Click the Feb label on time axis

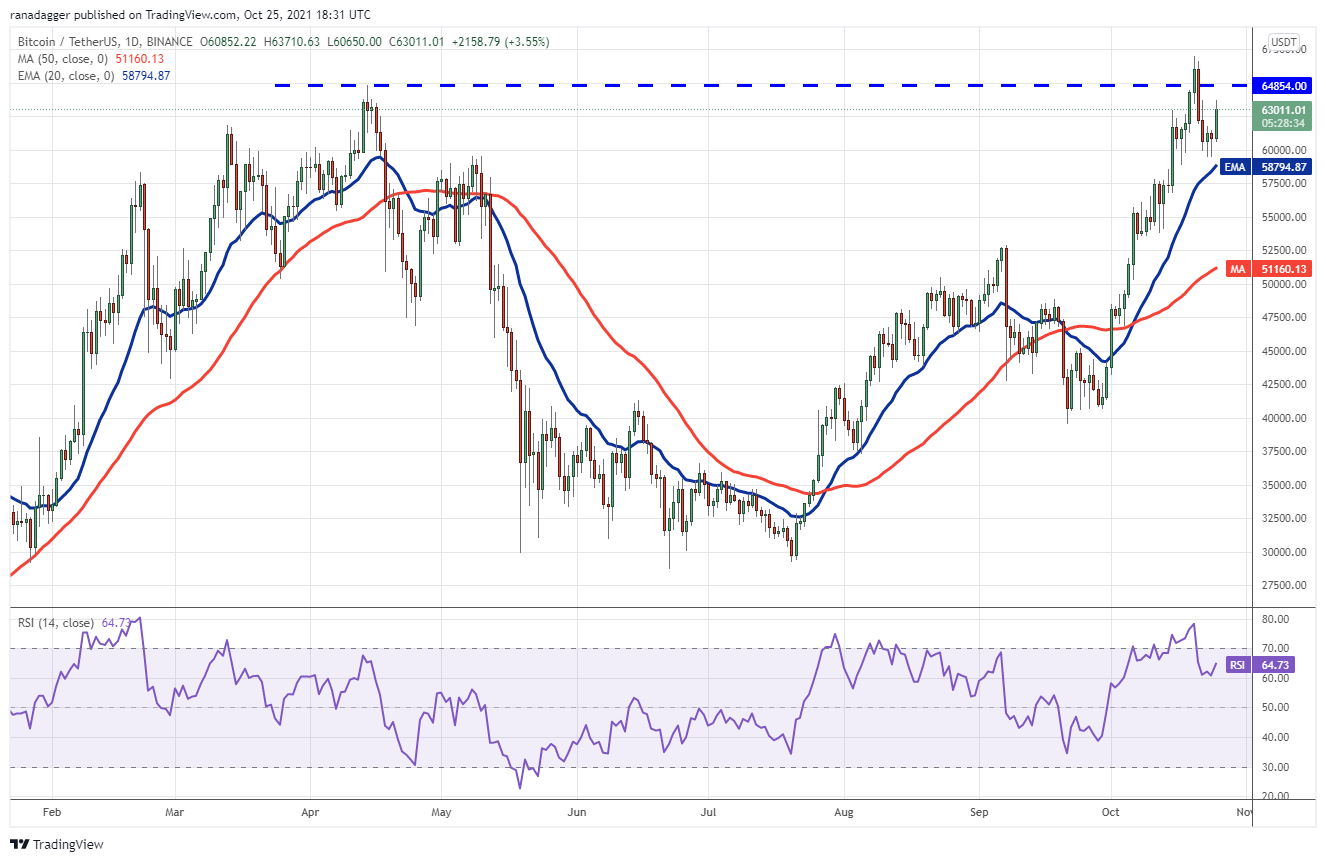coord(54,814)
